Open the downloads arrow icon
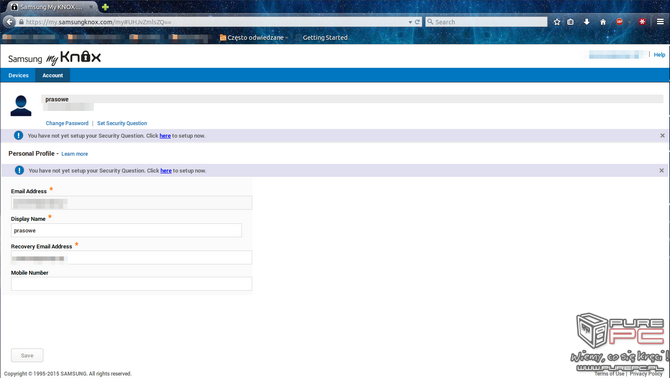This screenshot has width=670, height=378. pos(587,22)
